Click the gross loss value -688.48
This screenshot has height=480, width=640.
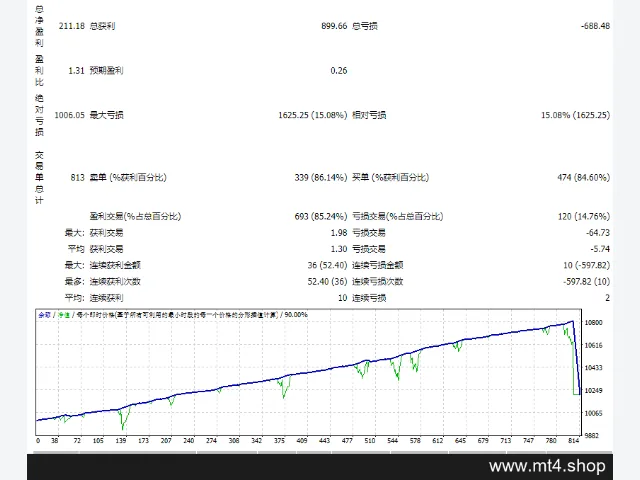click(x=595, y=26)
